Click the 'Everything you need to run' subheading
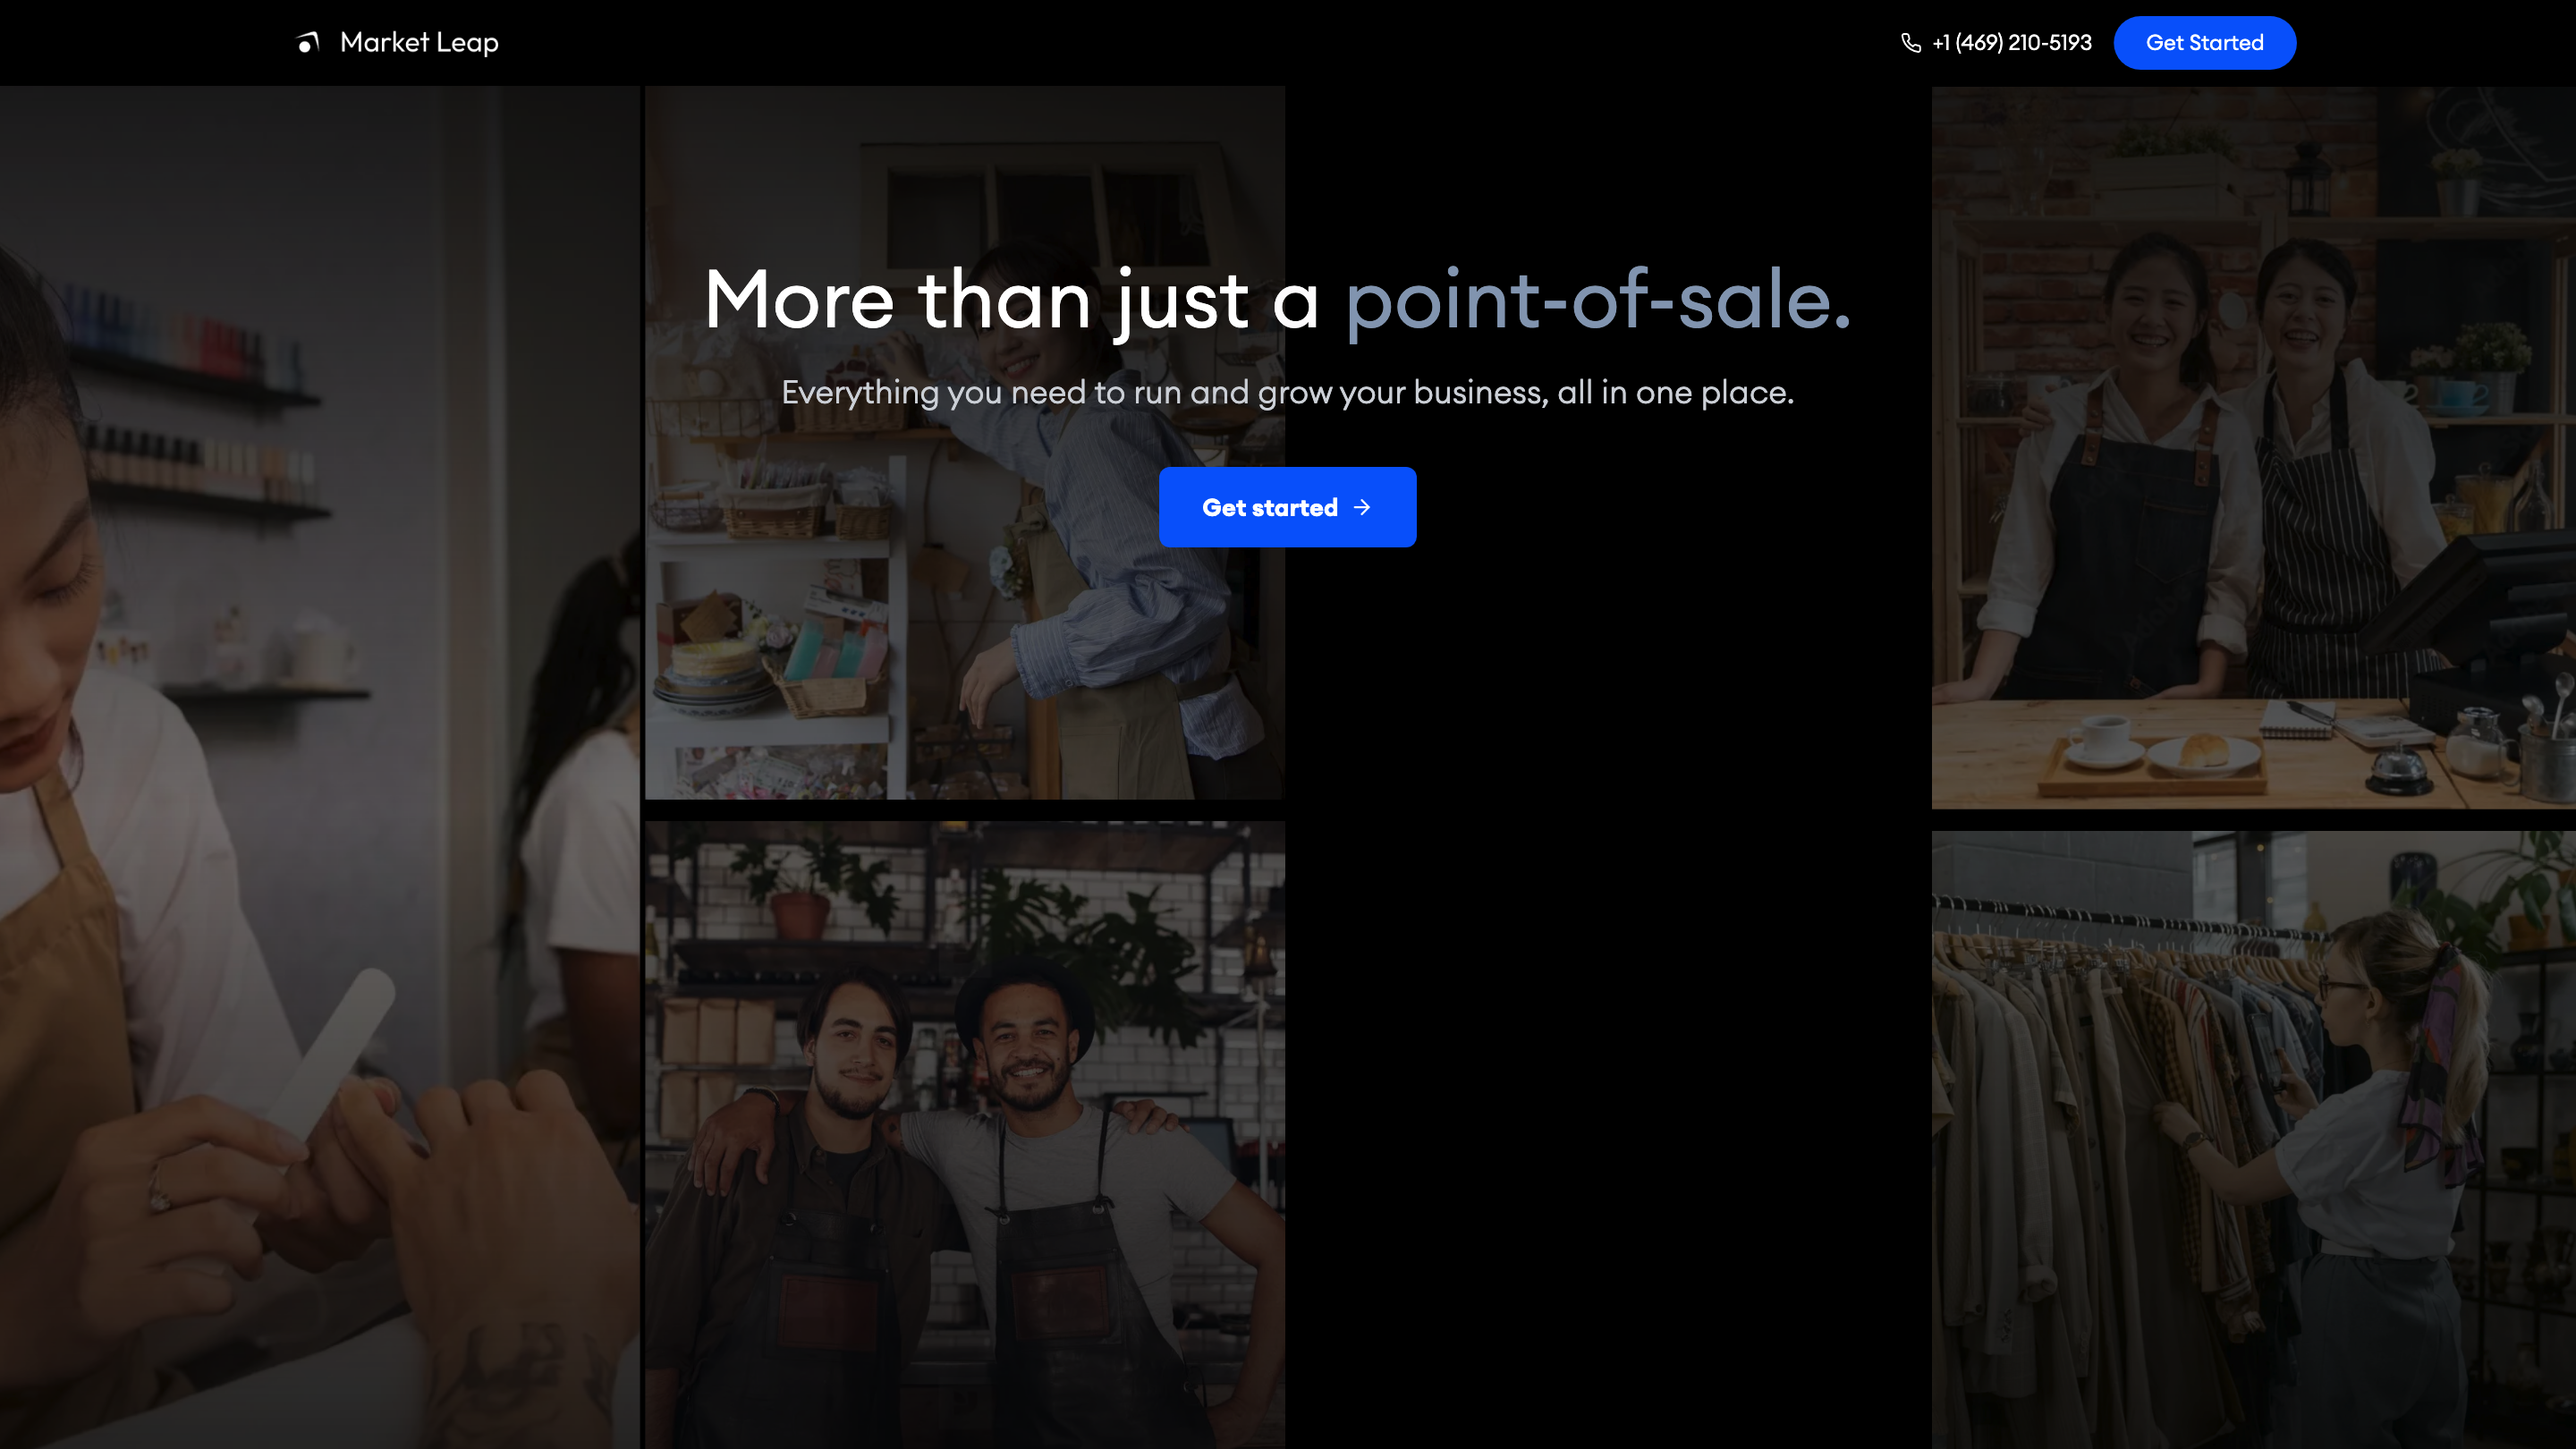2576x1449 pixels. [1287, 392]
